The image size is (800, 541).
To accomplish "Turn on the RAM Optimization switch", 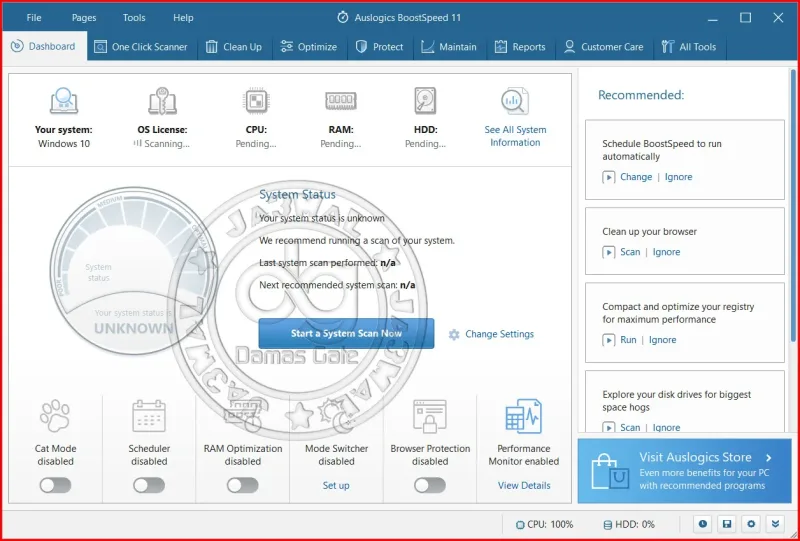I will 243,485.
